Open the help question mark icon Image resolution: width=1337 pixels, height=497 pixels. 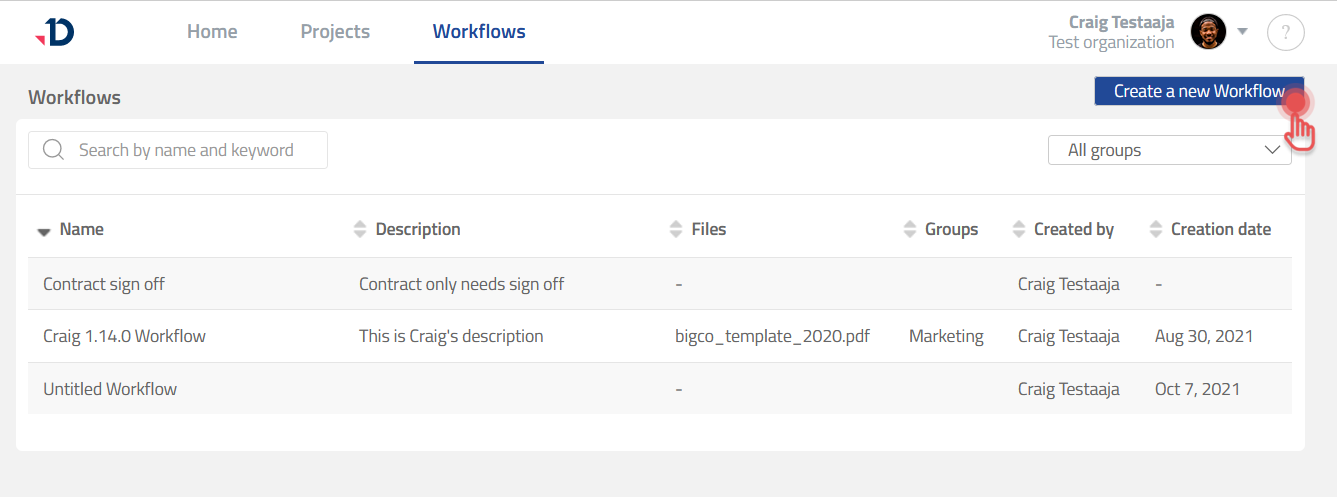click(1285, 32)
